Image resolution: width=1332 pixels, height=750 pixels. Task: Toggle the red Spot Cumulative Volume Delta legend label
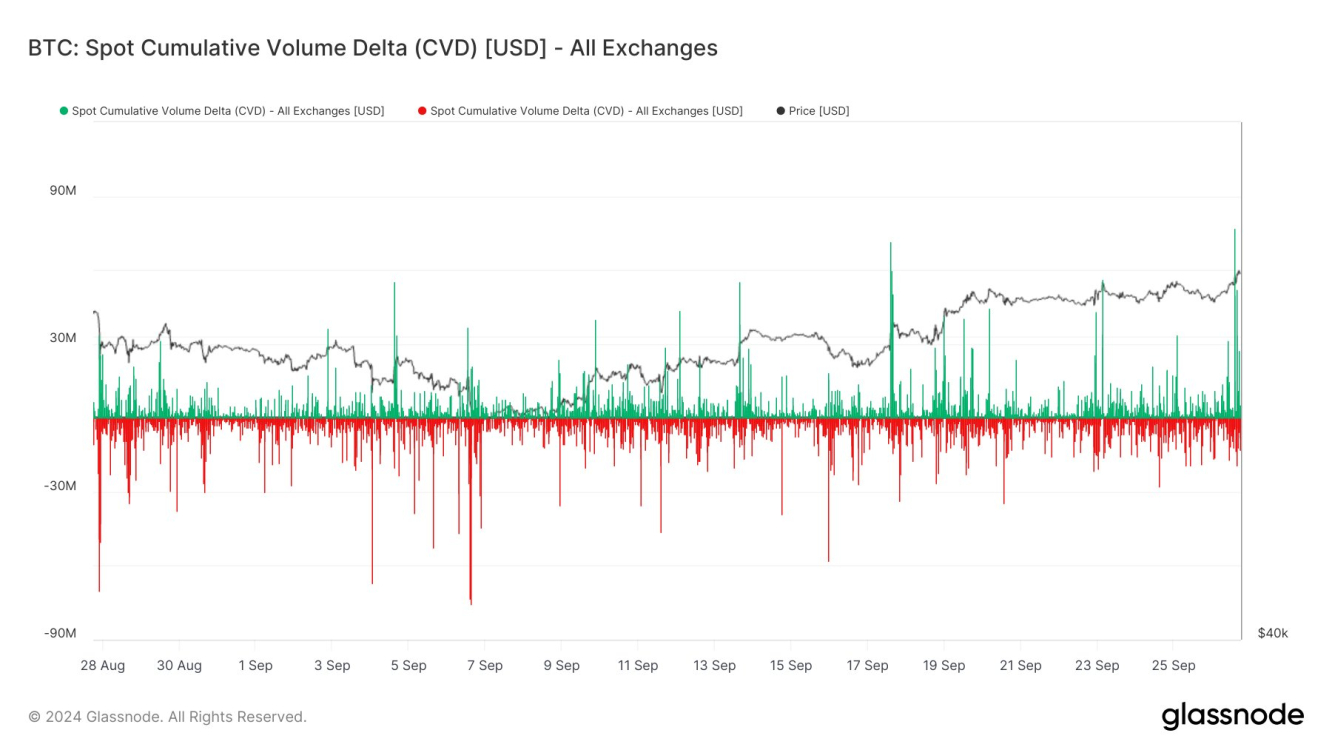pos(586,111)
